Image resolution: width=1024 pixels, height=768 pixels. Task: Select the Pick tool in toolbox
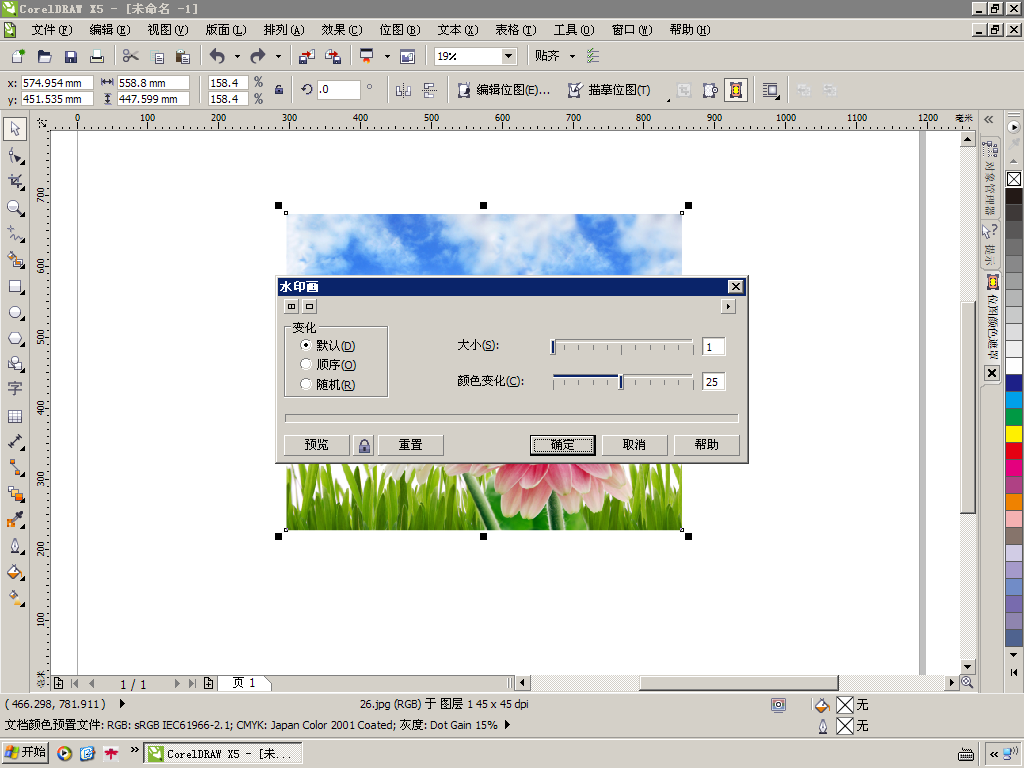15,129
